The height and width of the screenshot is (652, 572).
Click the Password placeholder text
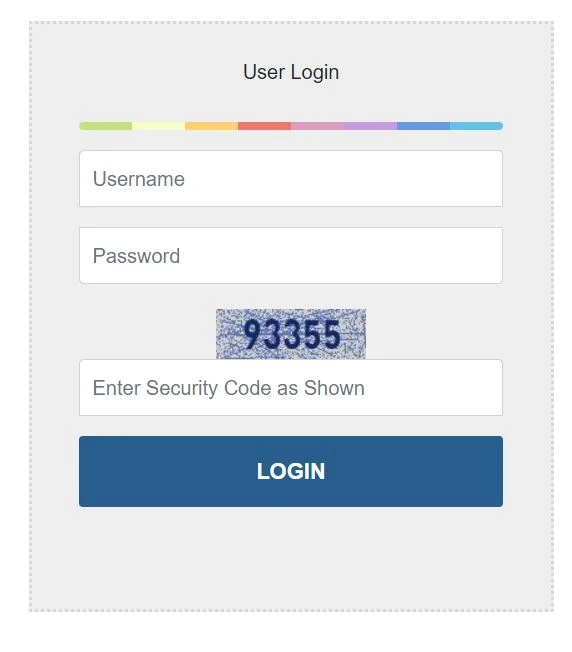point(136,256)
